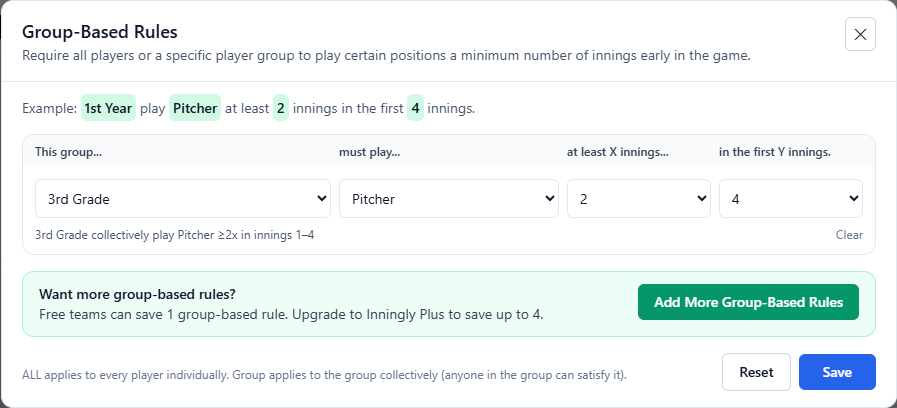Click the example chip showing 4
897x408 pixels.
click(415, 108)
